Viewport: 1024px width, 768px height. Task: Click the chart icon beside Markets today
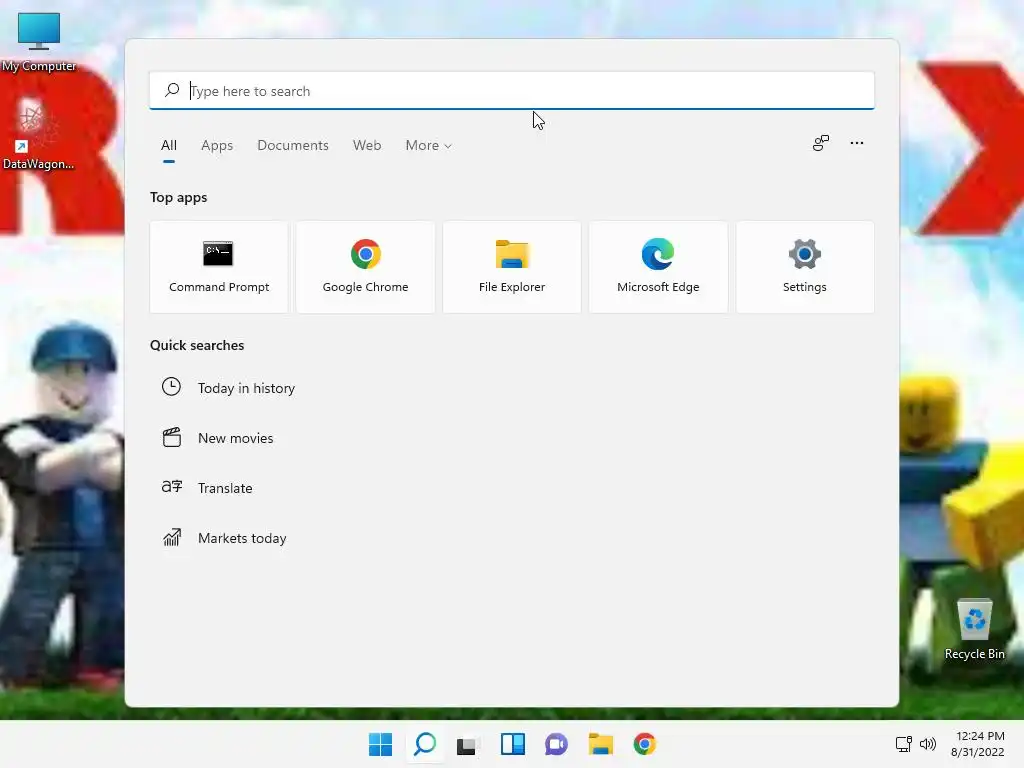point(172,537)
